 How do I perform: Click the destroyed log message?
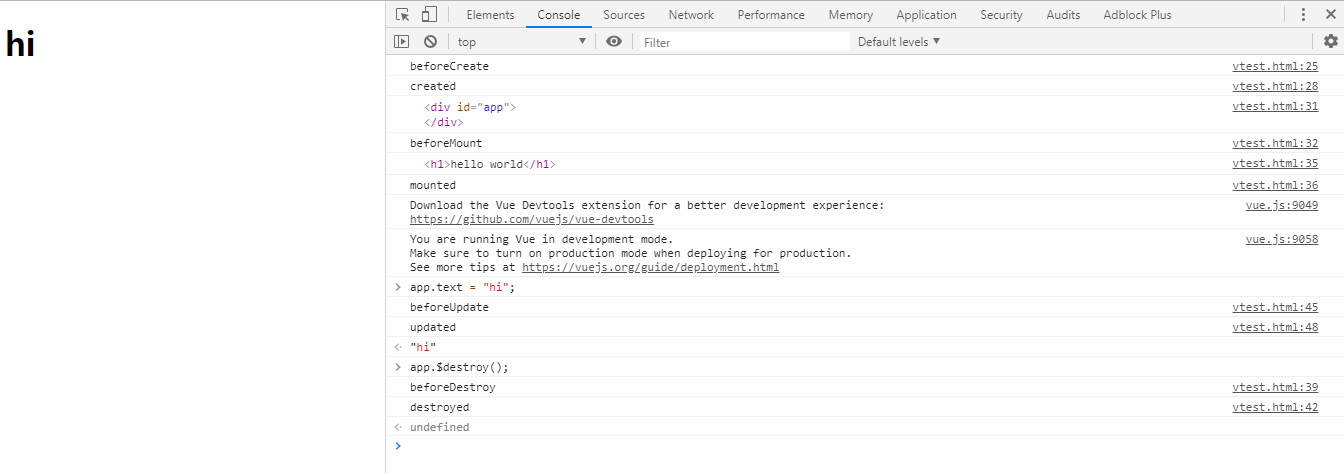coord(439,407)
